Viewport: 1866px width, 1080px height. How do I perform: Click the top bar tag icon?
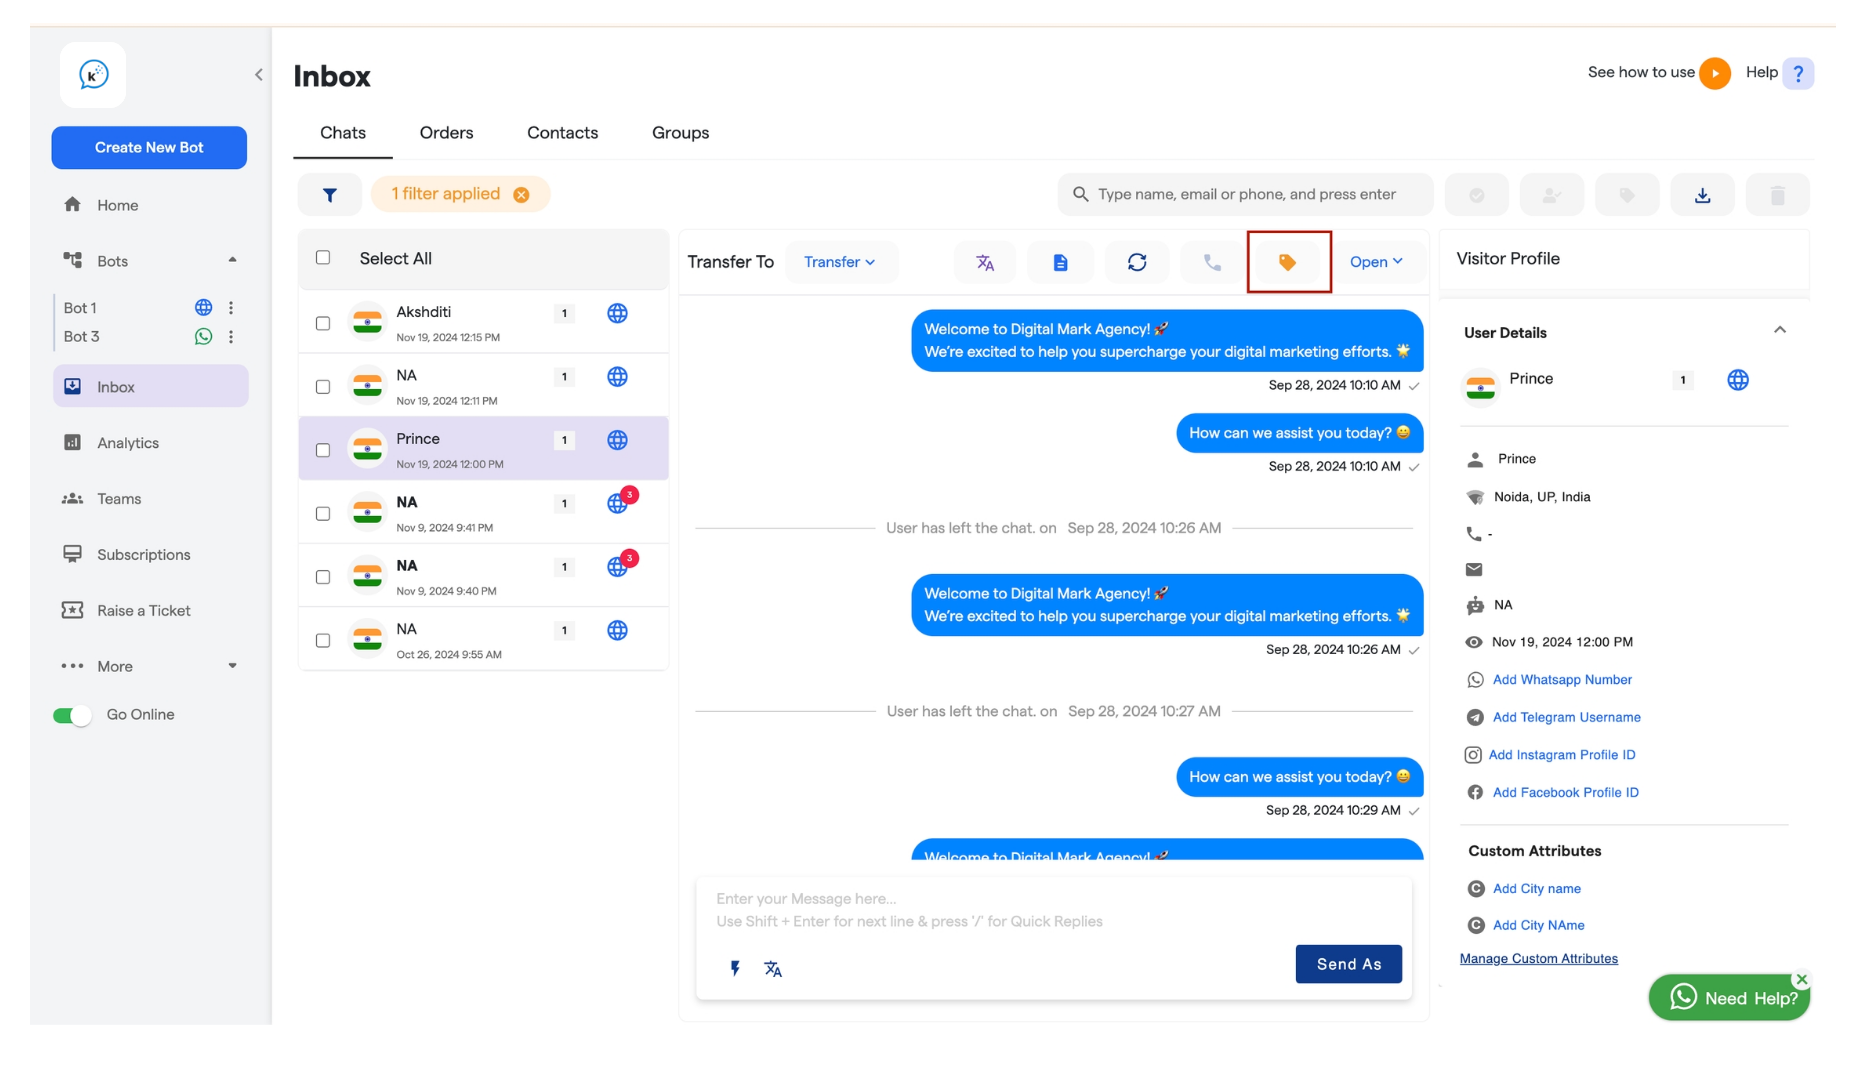1627,195
